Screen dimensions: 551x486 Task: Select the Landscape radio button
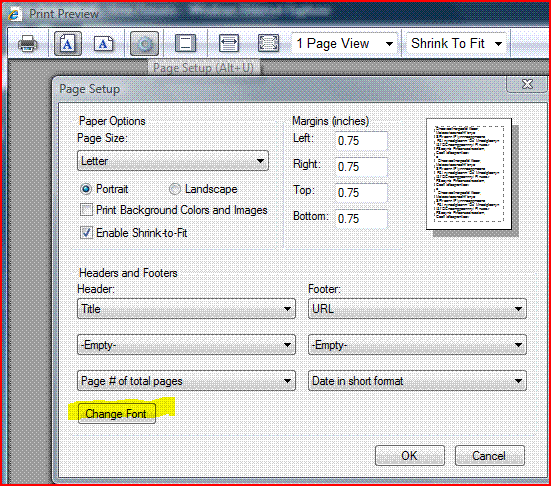(x=175, y=189)
